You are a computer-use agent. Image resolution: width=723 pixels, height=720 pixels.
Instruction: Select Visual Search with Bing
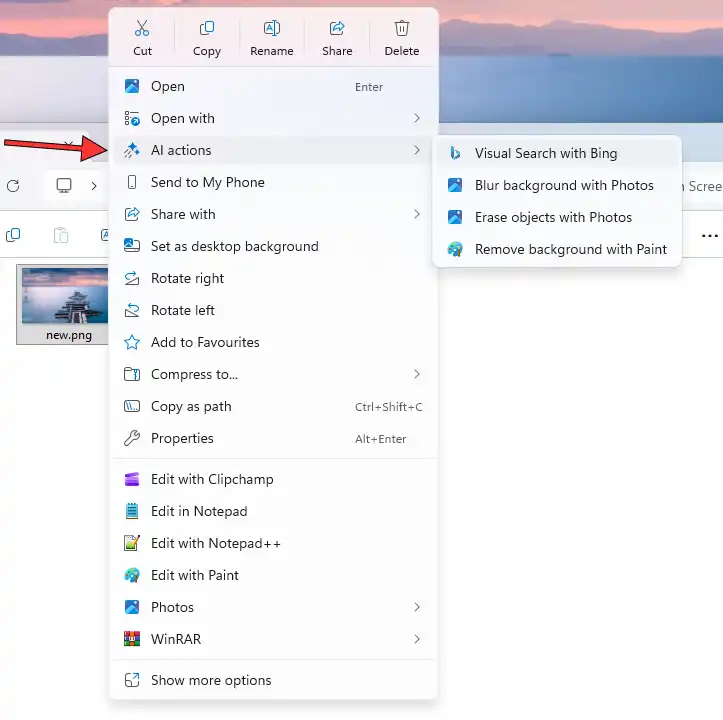click(545, 153)
